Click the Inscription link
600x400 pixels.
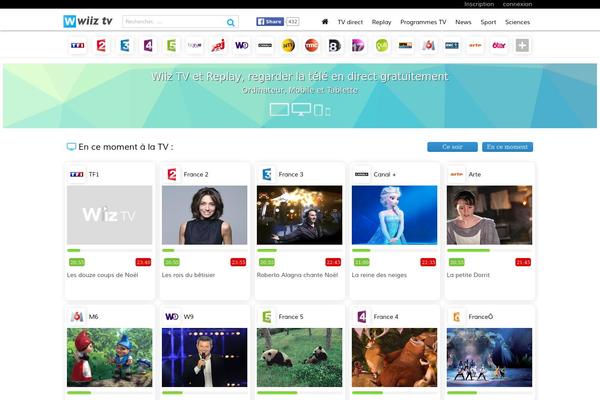(x=479, y=4)
